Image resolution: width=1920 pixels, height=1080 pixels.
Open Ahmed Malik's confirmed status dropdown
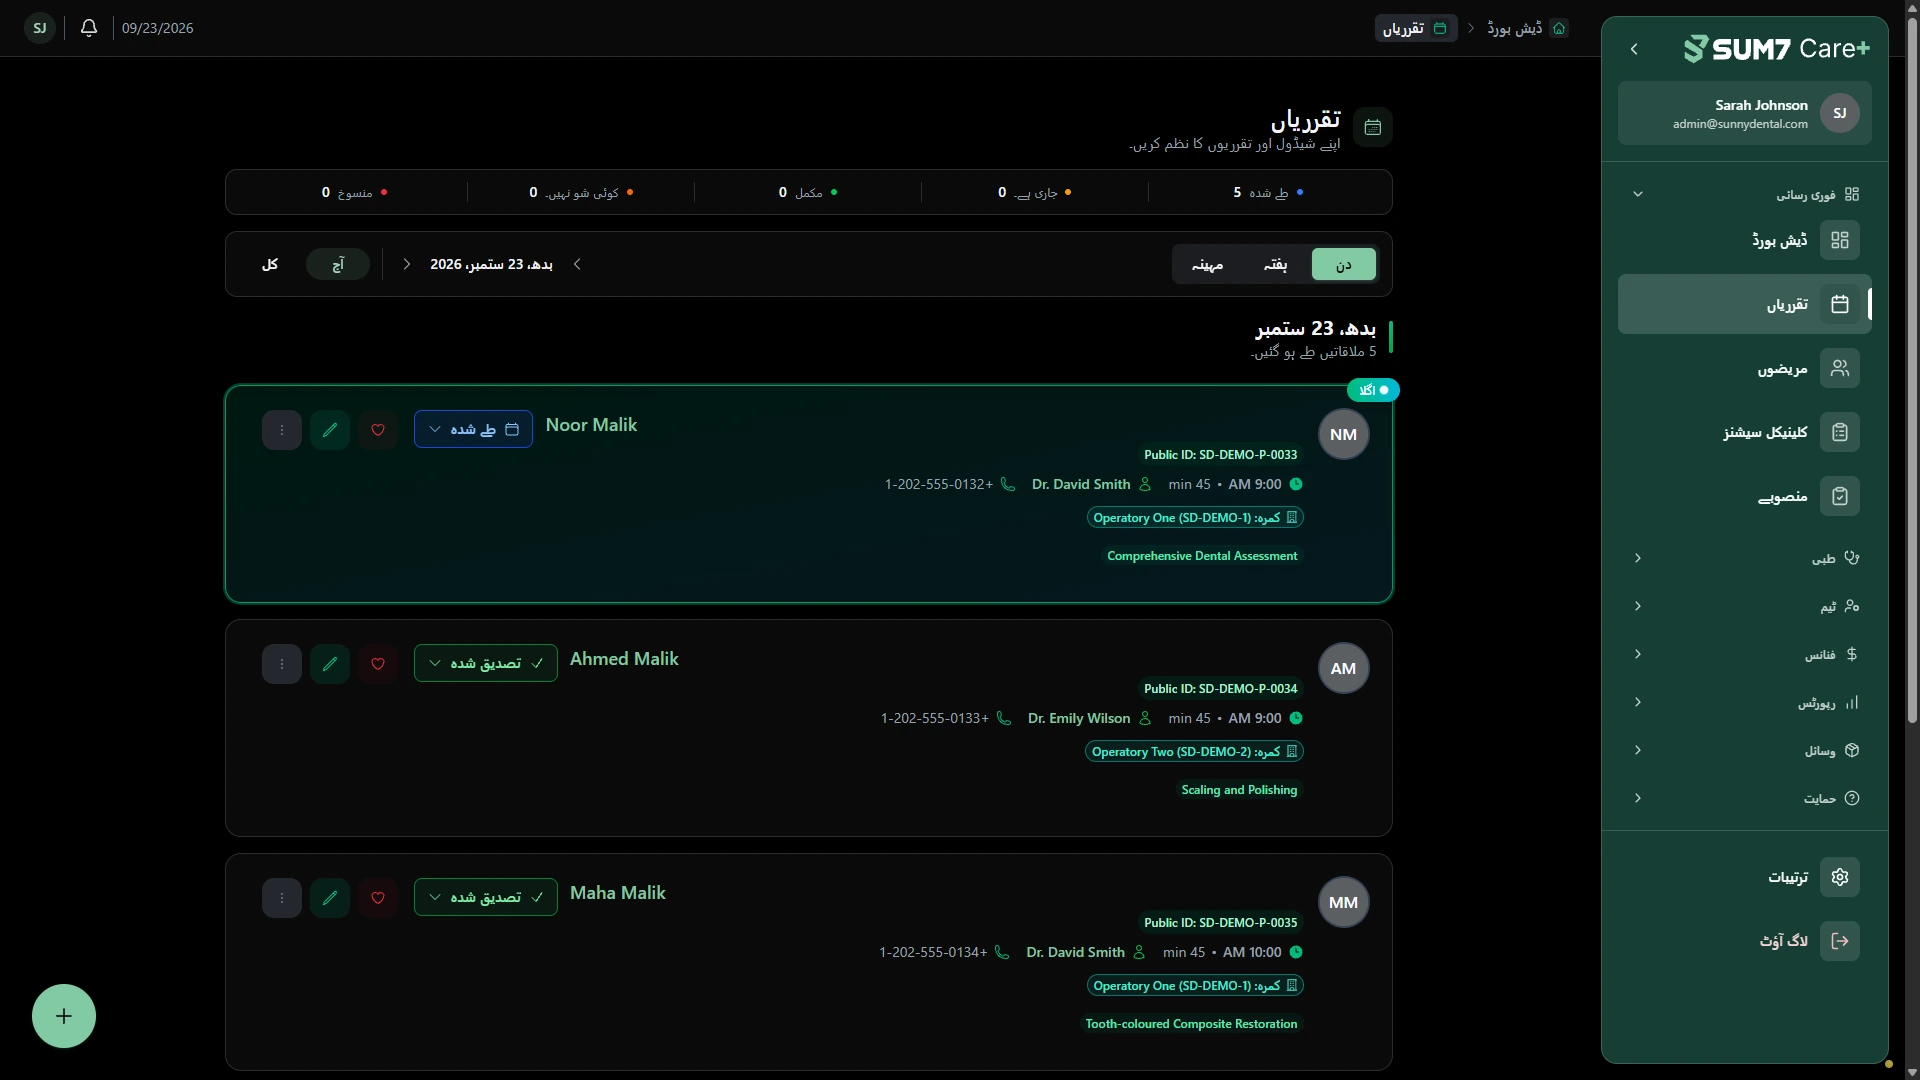click(485, 663)
